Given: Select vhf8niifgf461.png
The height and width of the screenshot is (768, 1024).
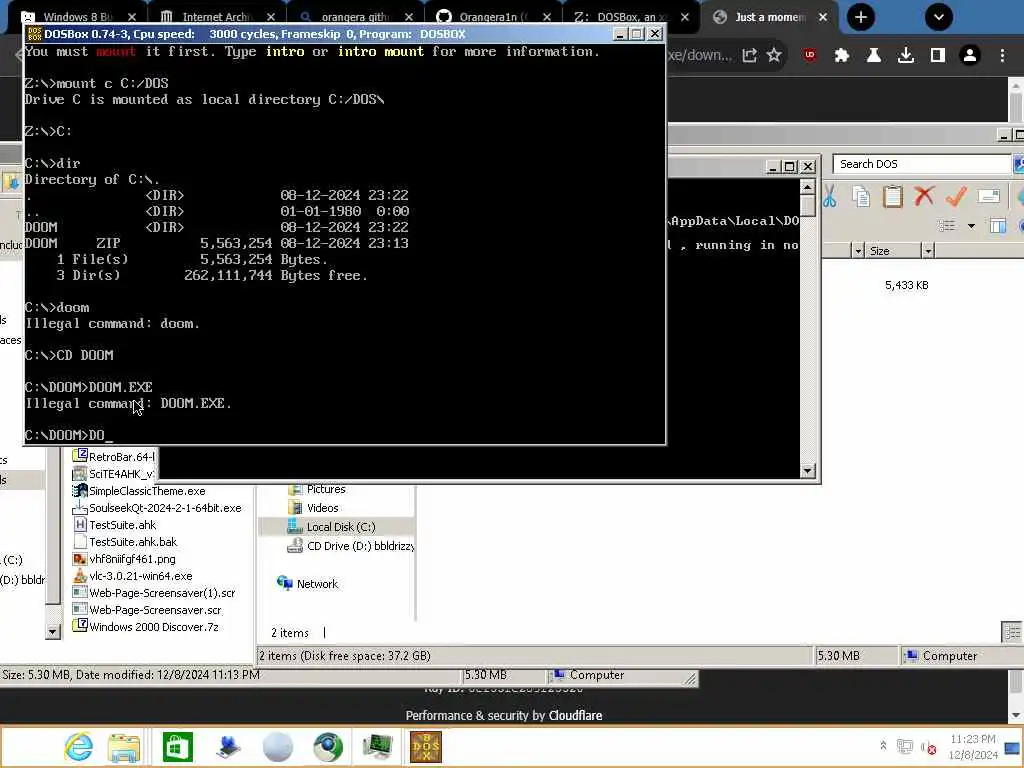Looking at the screenshot, I should tap(124, 558).
